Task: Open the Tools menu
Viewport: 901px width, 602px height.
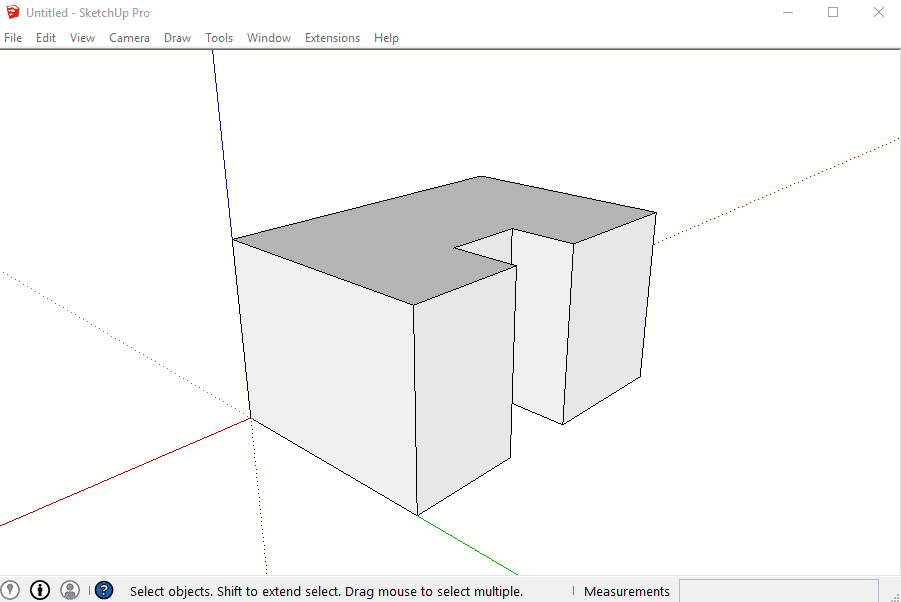Action: [219, 38]
